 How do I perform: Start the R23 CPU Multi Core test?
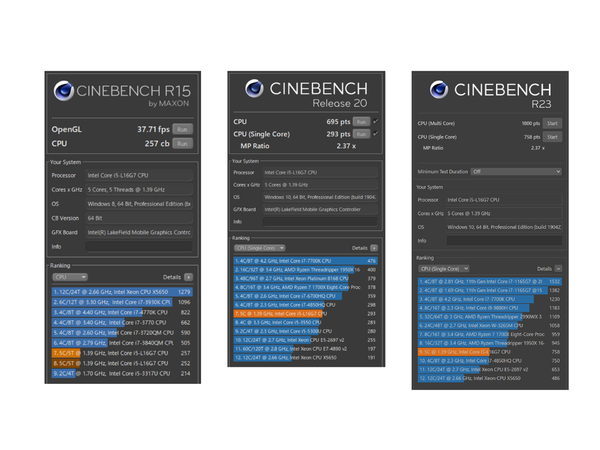(x=552, y=123)
